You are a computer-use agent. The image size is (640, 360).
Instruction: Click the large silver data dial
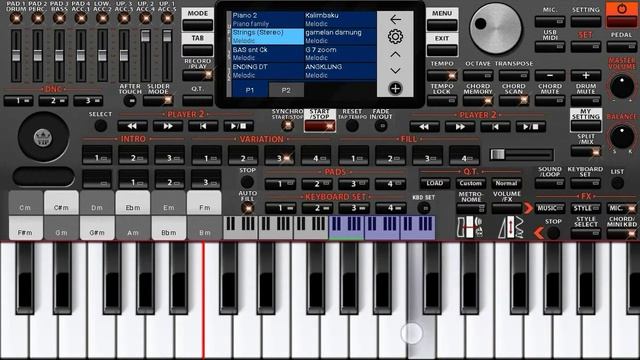coord(496,28)
